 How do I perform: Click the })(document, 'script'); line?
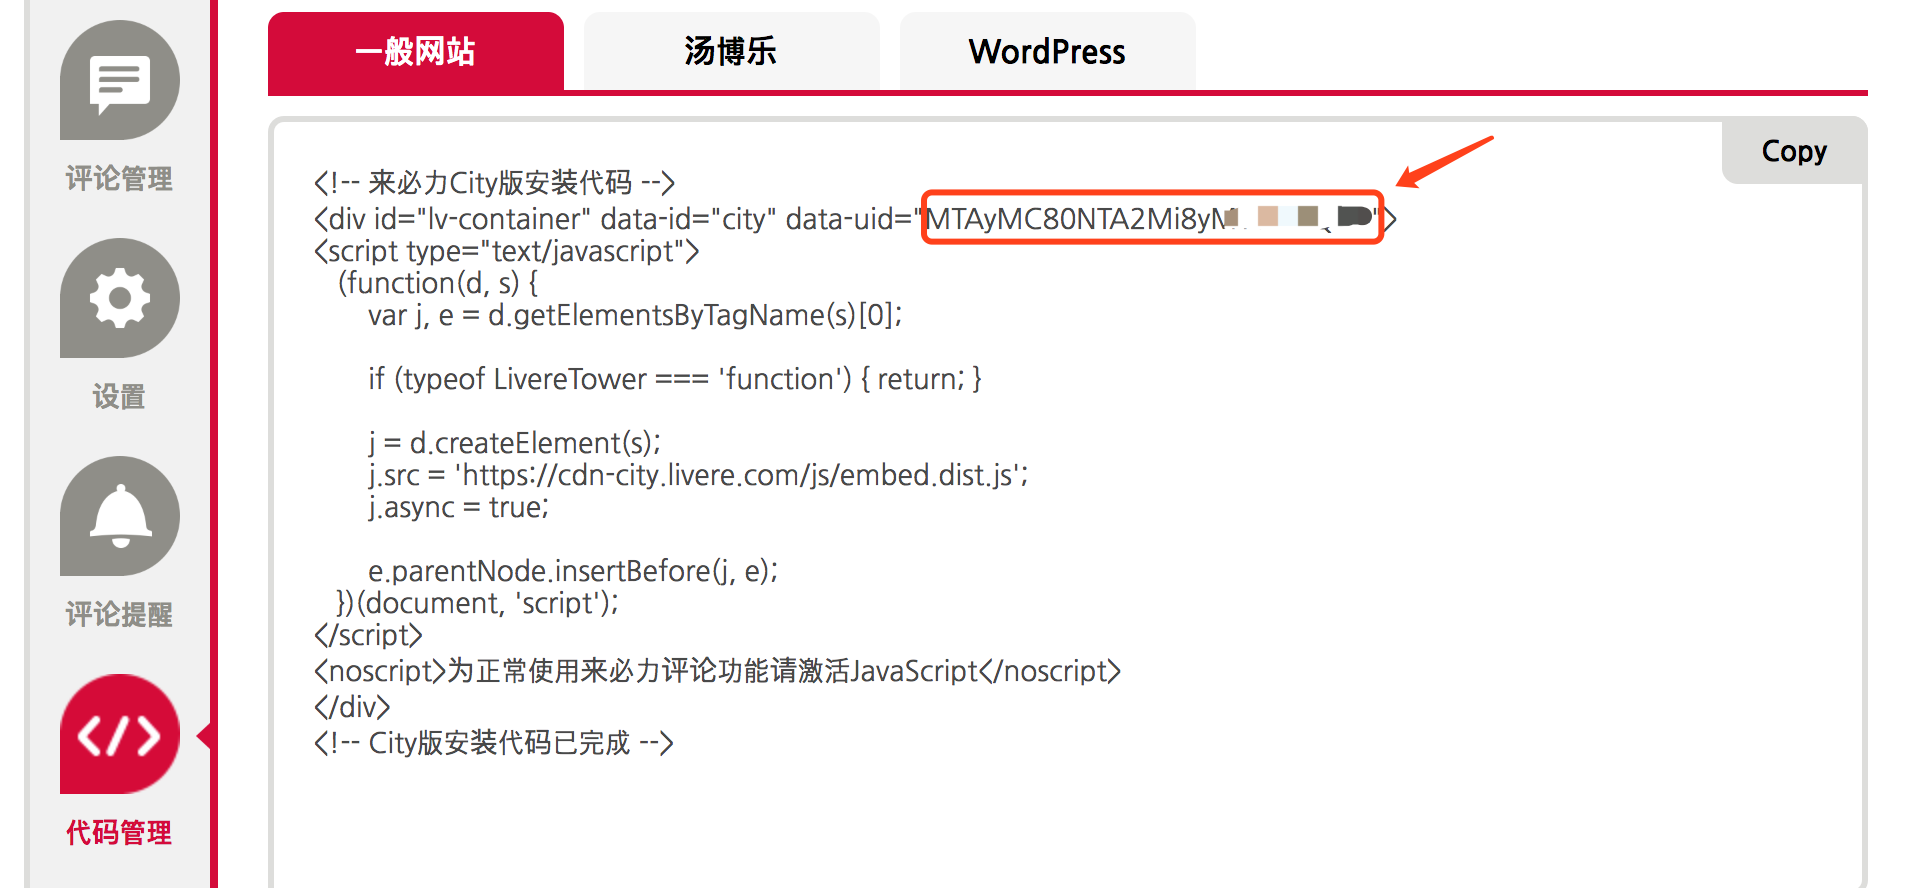(x=478, y=603)
